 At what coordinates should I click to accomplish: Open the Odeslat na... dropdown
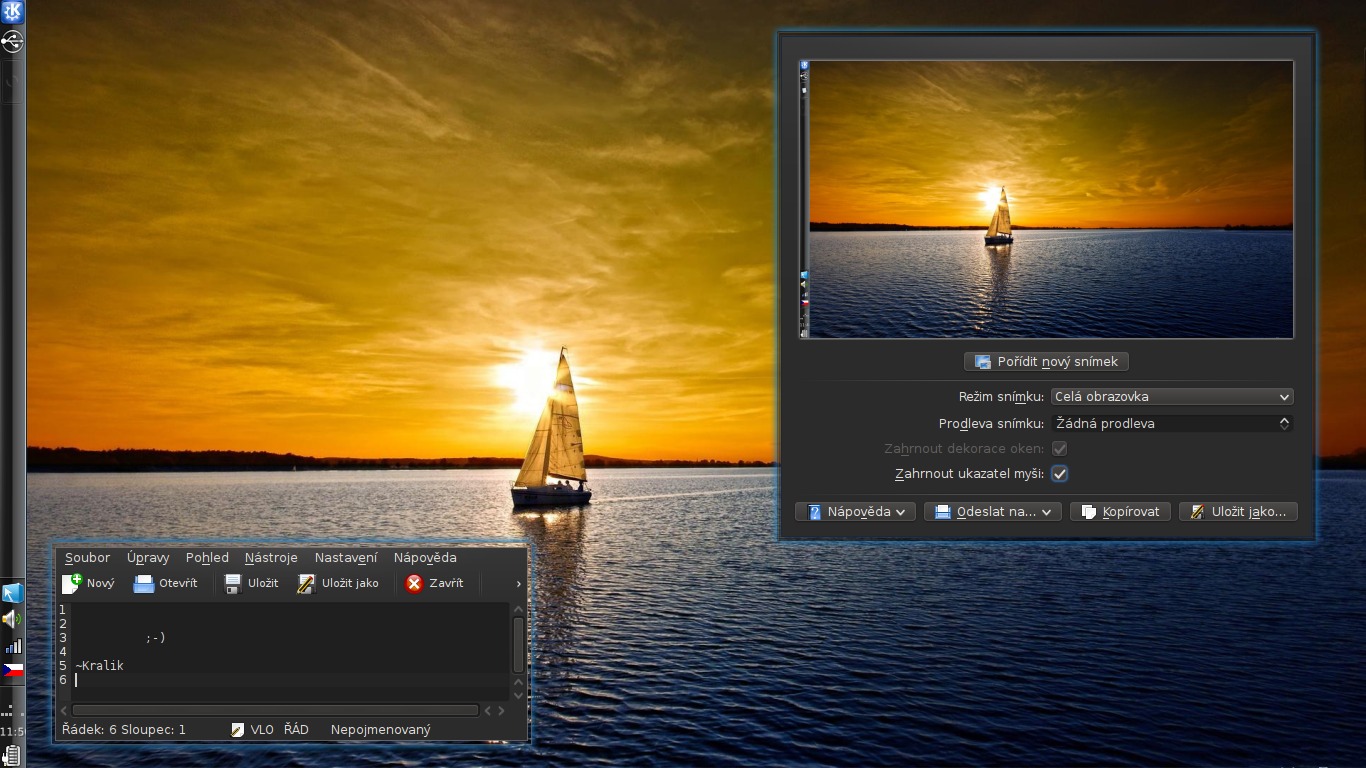click(992, 512)
